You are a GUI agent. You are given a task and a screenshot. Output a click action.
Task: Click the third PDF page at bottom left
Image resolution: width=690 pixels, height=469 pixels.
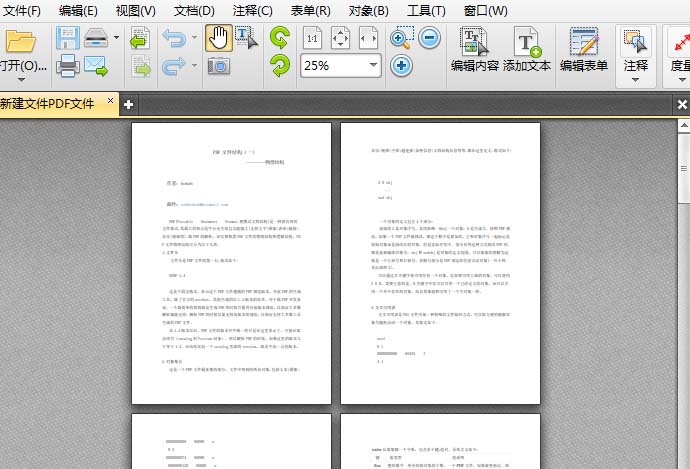(231, 441)
